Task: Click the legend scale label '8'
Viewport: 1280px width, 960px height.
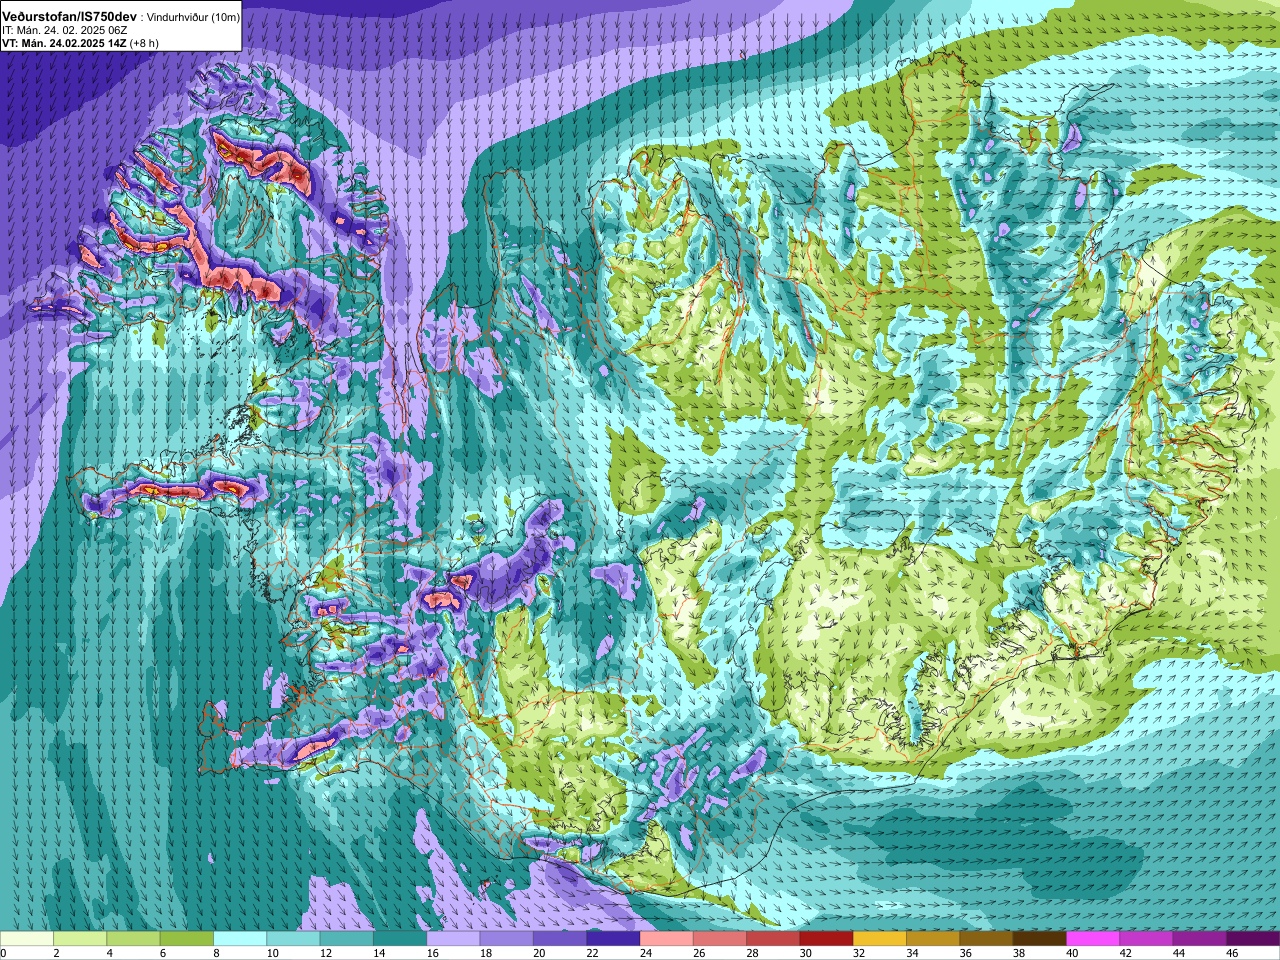Action: [216, 954]
